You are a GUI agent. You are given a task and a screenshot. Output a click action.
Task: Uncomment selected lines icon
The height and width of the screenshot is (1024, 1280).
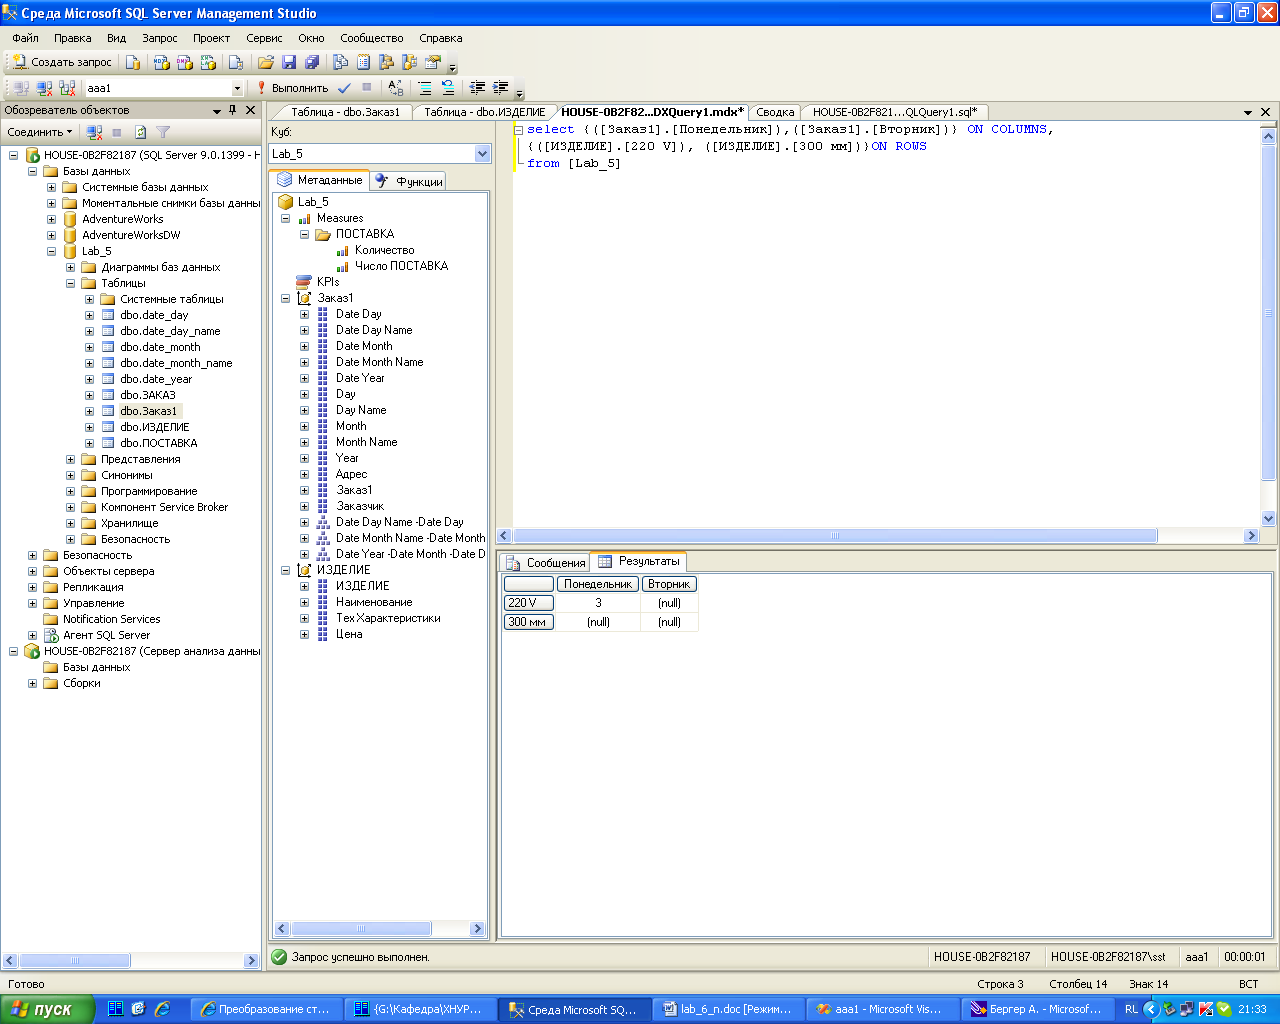[448, 88]
